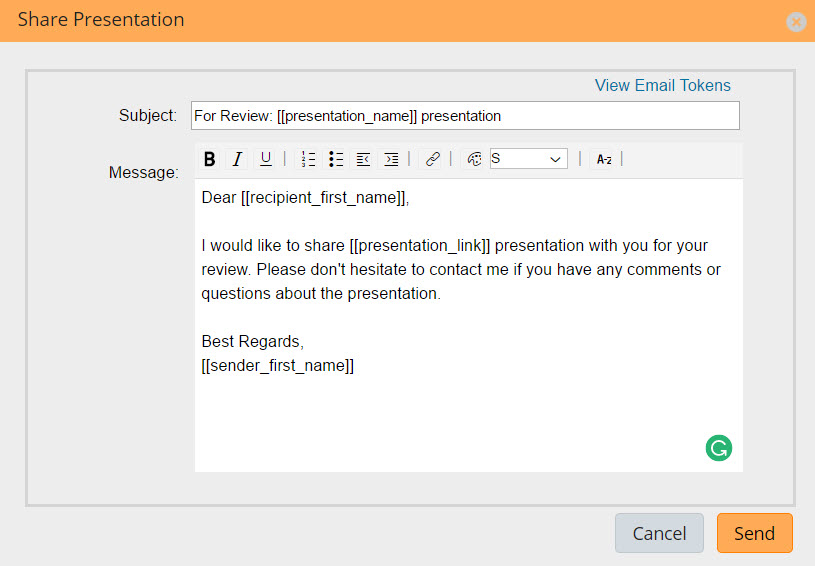Decrease indent of message text

point(363,159)
